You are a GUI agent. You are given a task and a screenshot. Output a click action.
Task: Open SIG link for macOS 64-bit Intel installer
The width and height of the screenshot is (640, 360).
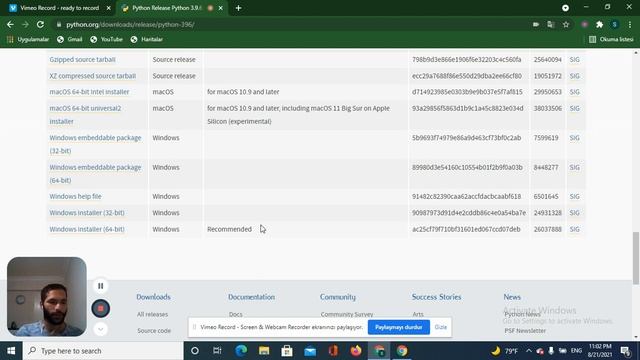click(x=574, y=92)
